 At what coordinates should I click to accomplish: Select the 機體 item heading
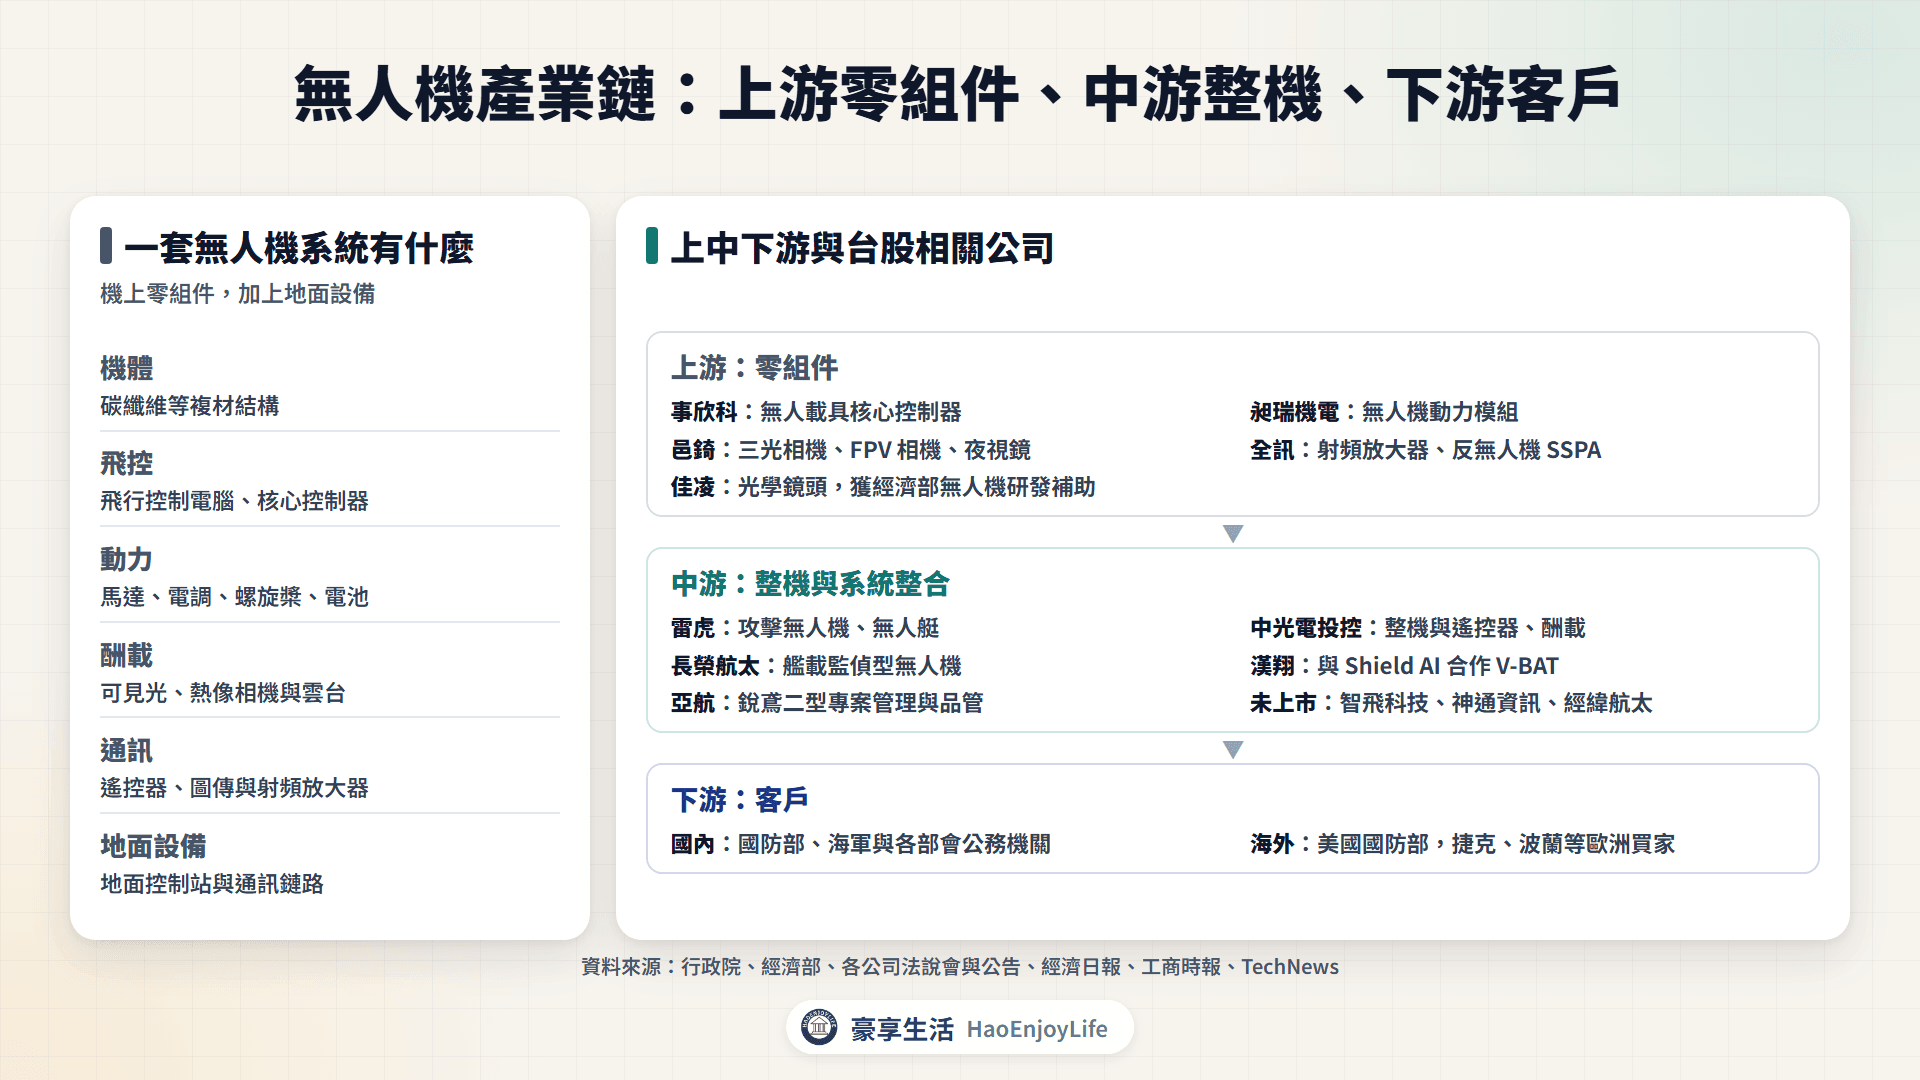pos(127,368)
